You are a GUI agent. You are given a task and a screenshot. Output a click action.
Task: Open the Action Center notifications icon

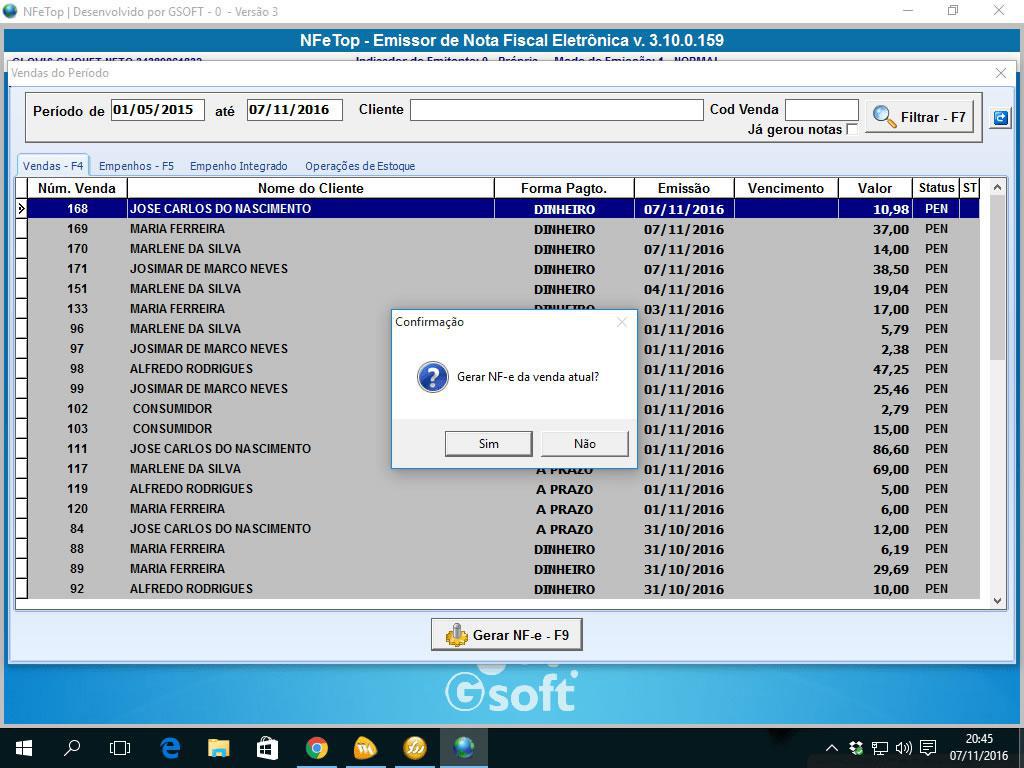[927, 748]
